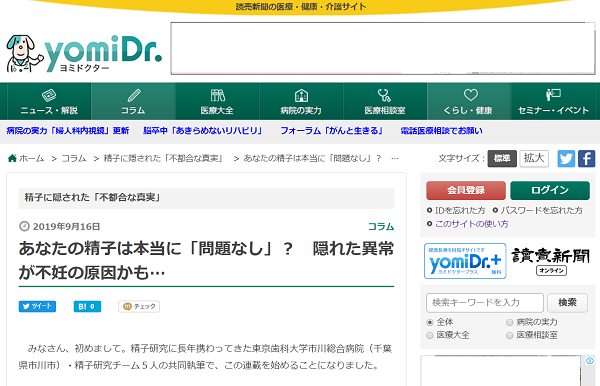Click the date 2019年9月16日

point(66,226)
